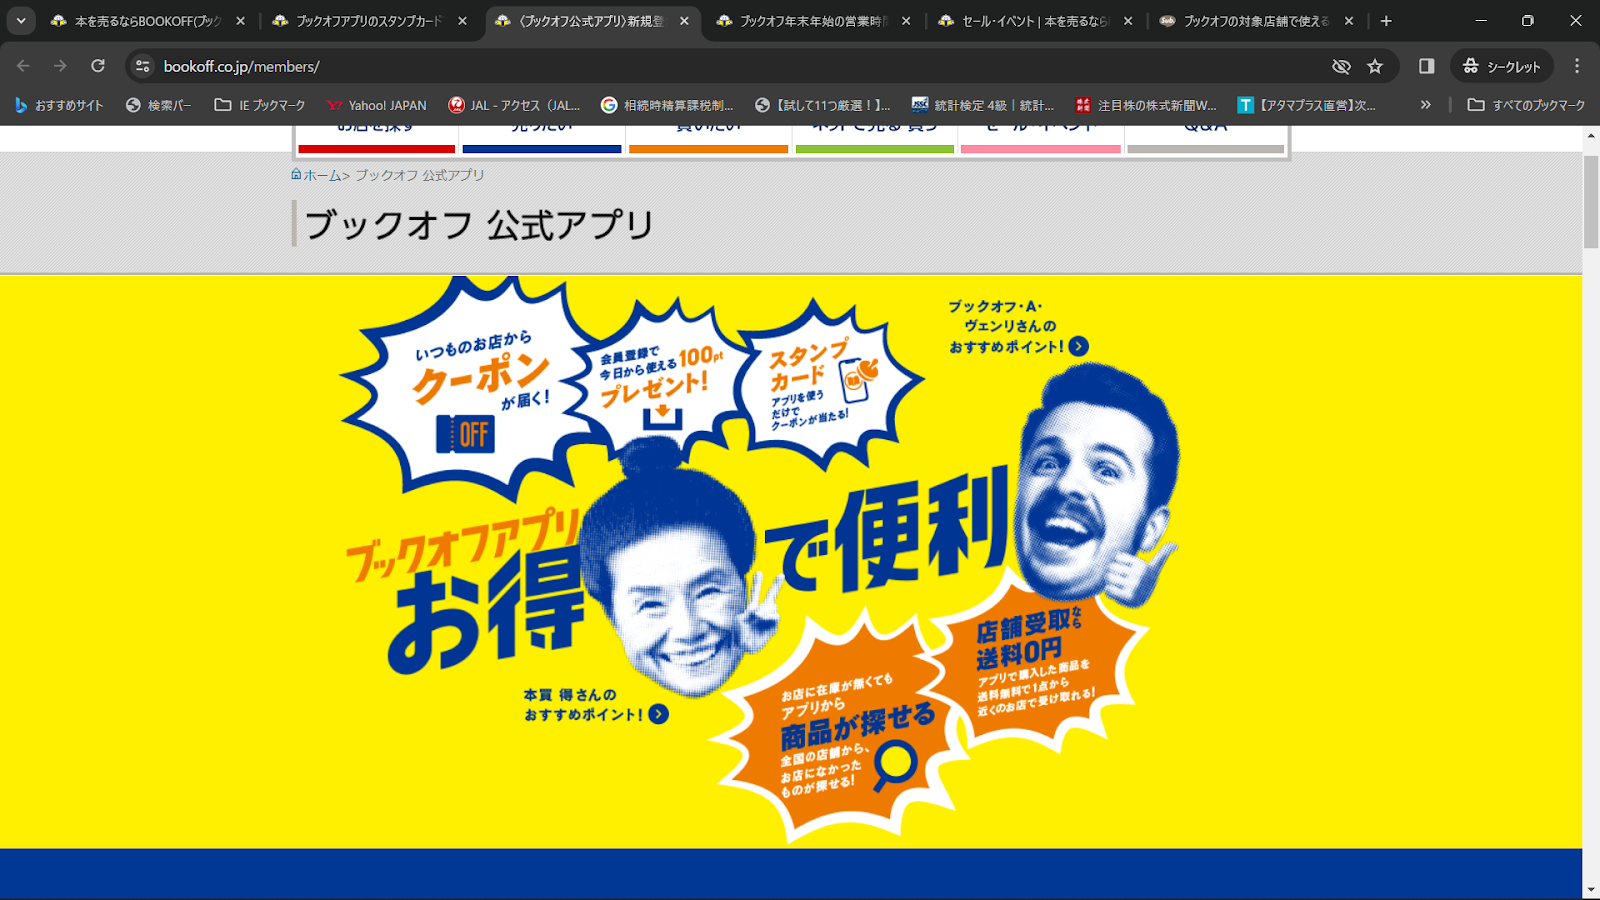Close the ブックオフアプリのスタンプカード tab

[462, 20]
